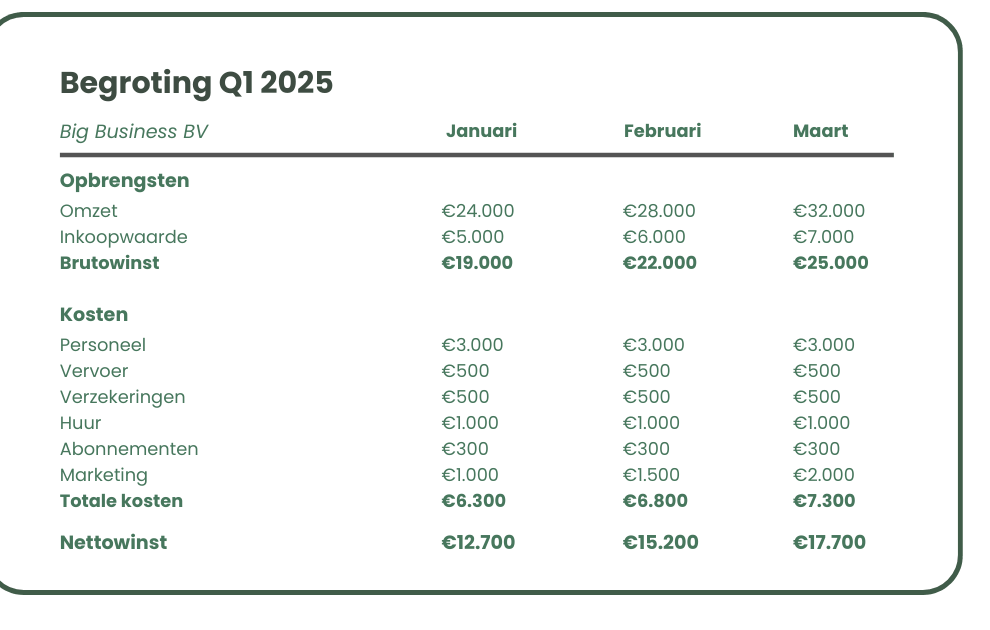Click the Huur value for Januari
The width and height of the screenshot is (990, 630).
coord(470,422)
